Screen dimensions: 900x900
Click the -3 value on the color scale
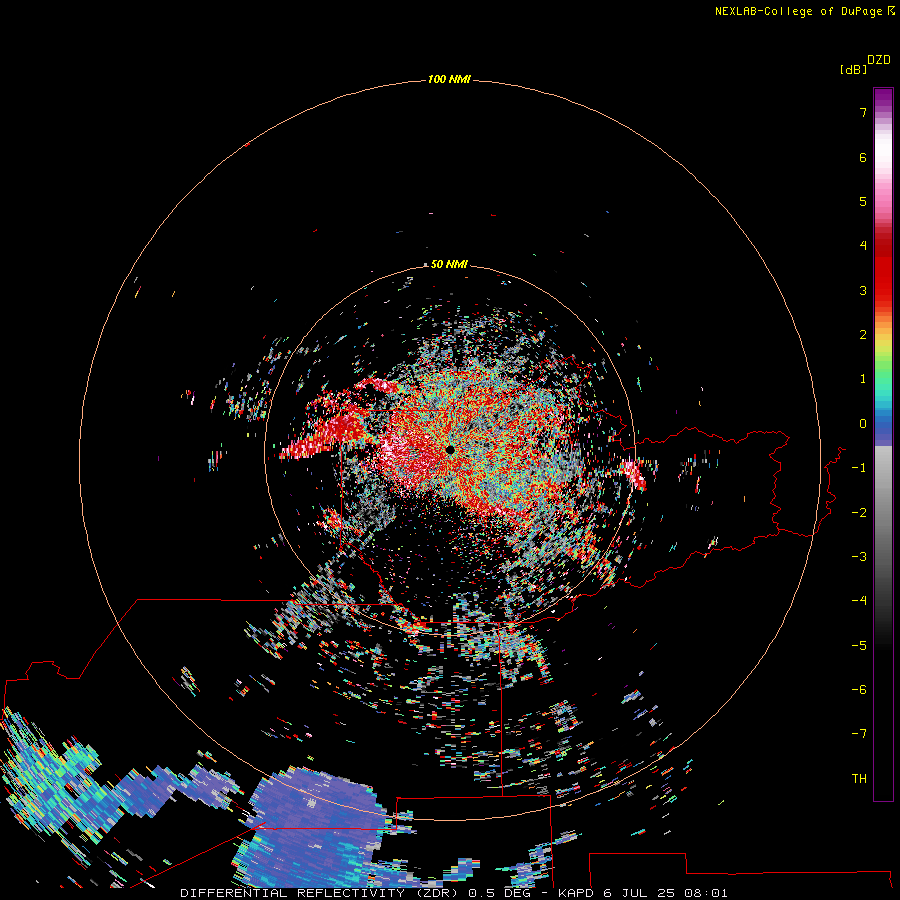click(859, 557)
